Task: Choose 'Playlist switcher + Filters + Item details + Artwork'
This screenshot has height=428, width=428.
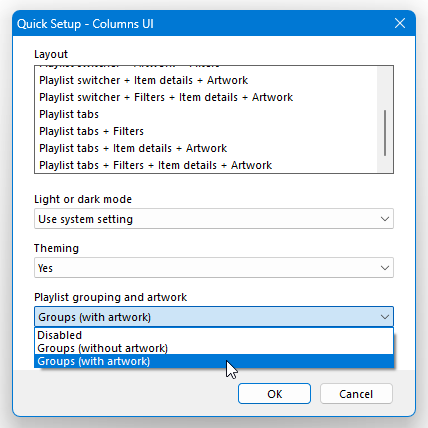Action: point(206,97)
